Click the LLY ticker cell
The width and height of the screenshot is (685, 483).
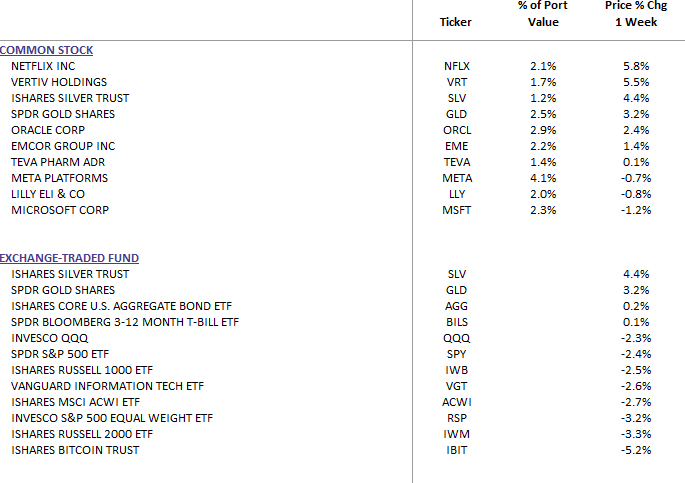(456, 194)
